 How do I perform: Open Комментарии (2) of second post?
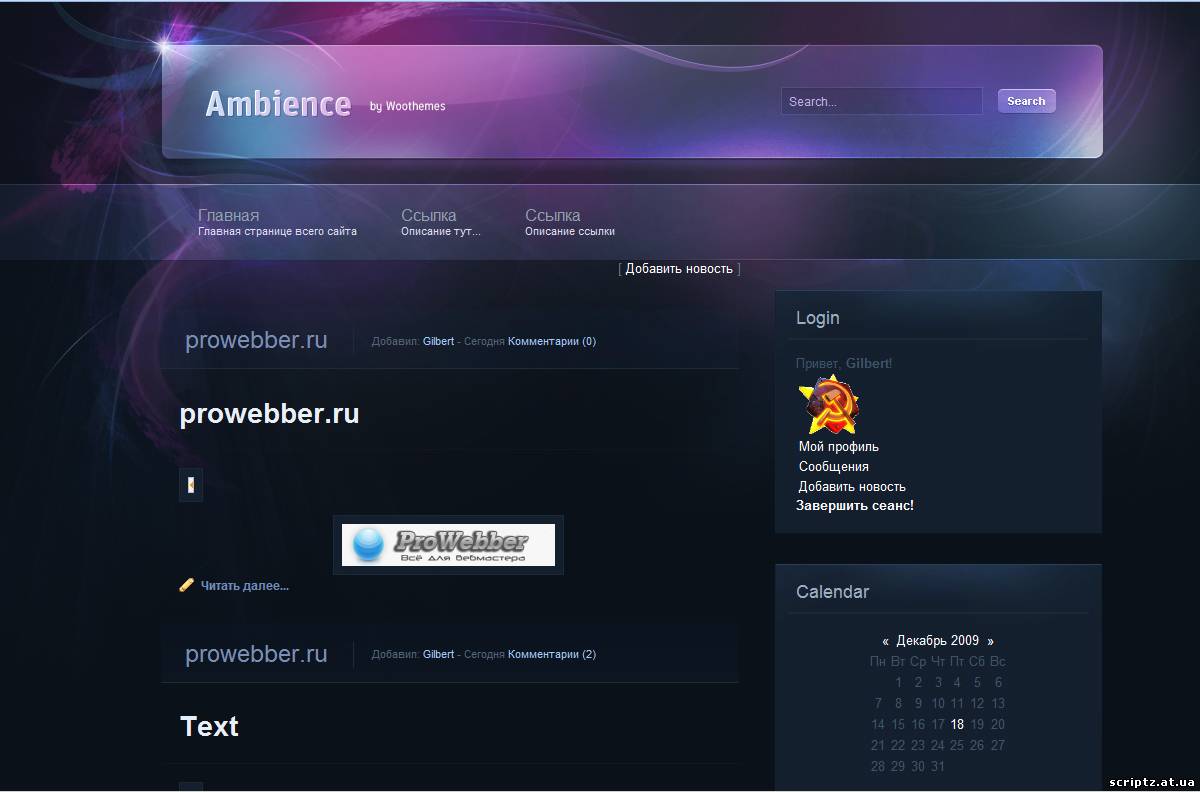[551, 654]
